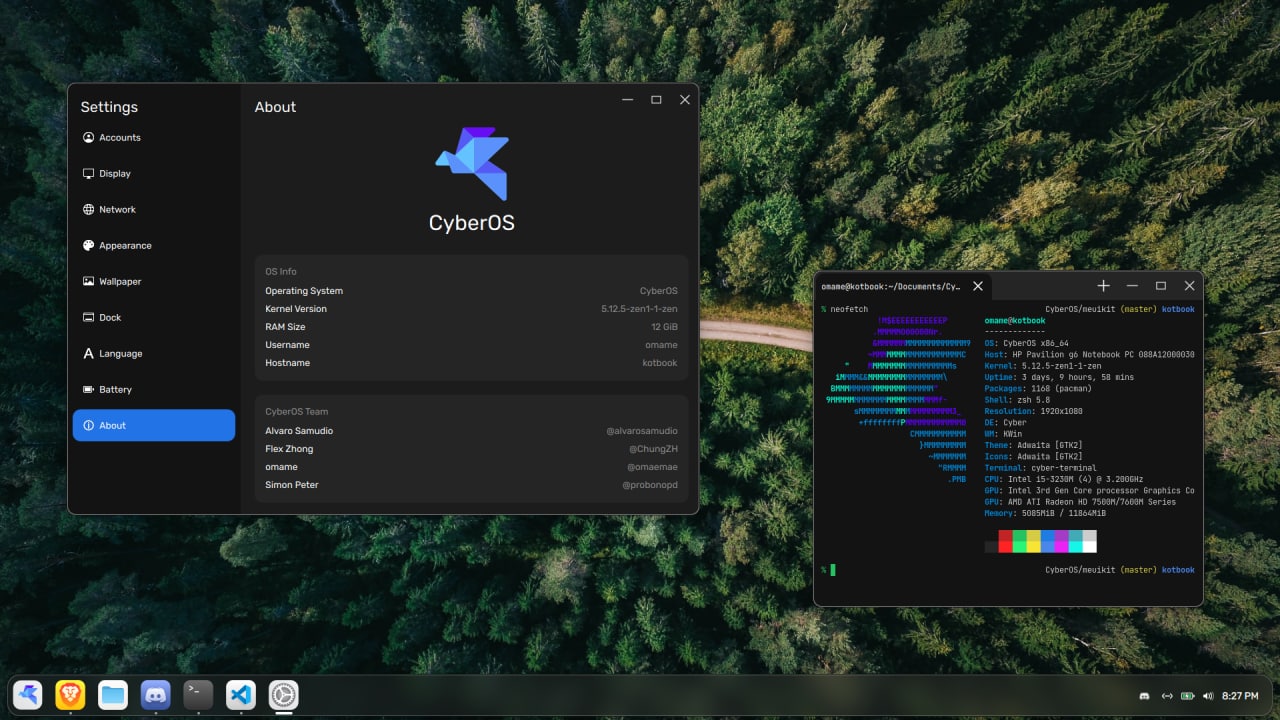Click the battery tray indicator
Image resolution: width=1280 pixels, height=720 pixels.
pos(1188,695)
